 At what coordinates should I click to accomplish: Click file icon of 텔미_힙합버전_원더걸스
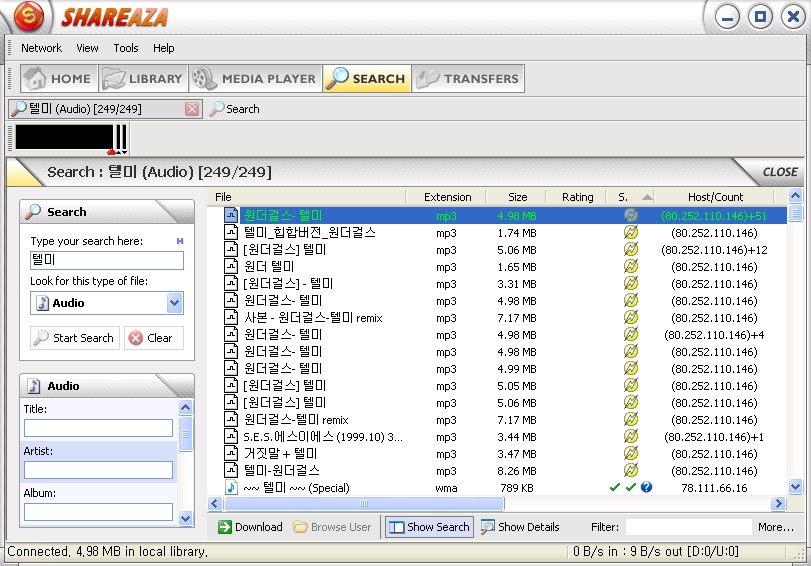pyautogui.click(x=231, y=232)
